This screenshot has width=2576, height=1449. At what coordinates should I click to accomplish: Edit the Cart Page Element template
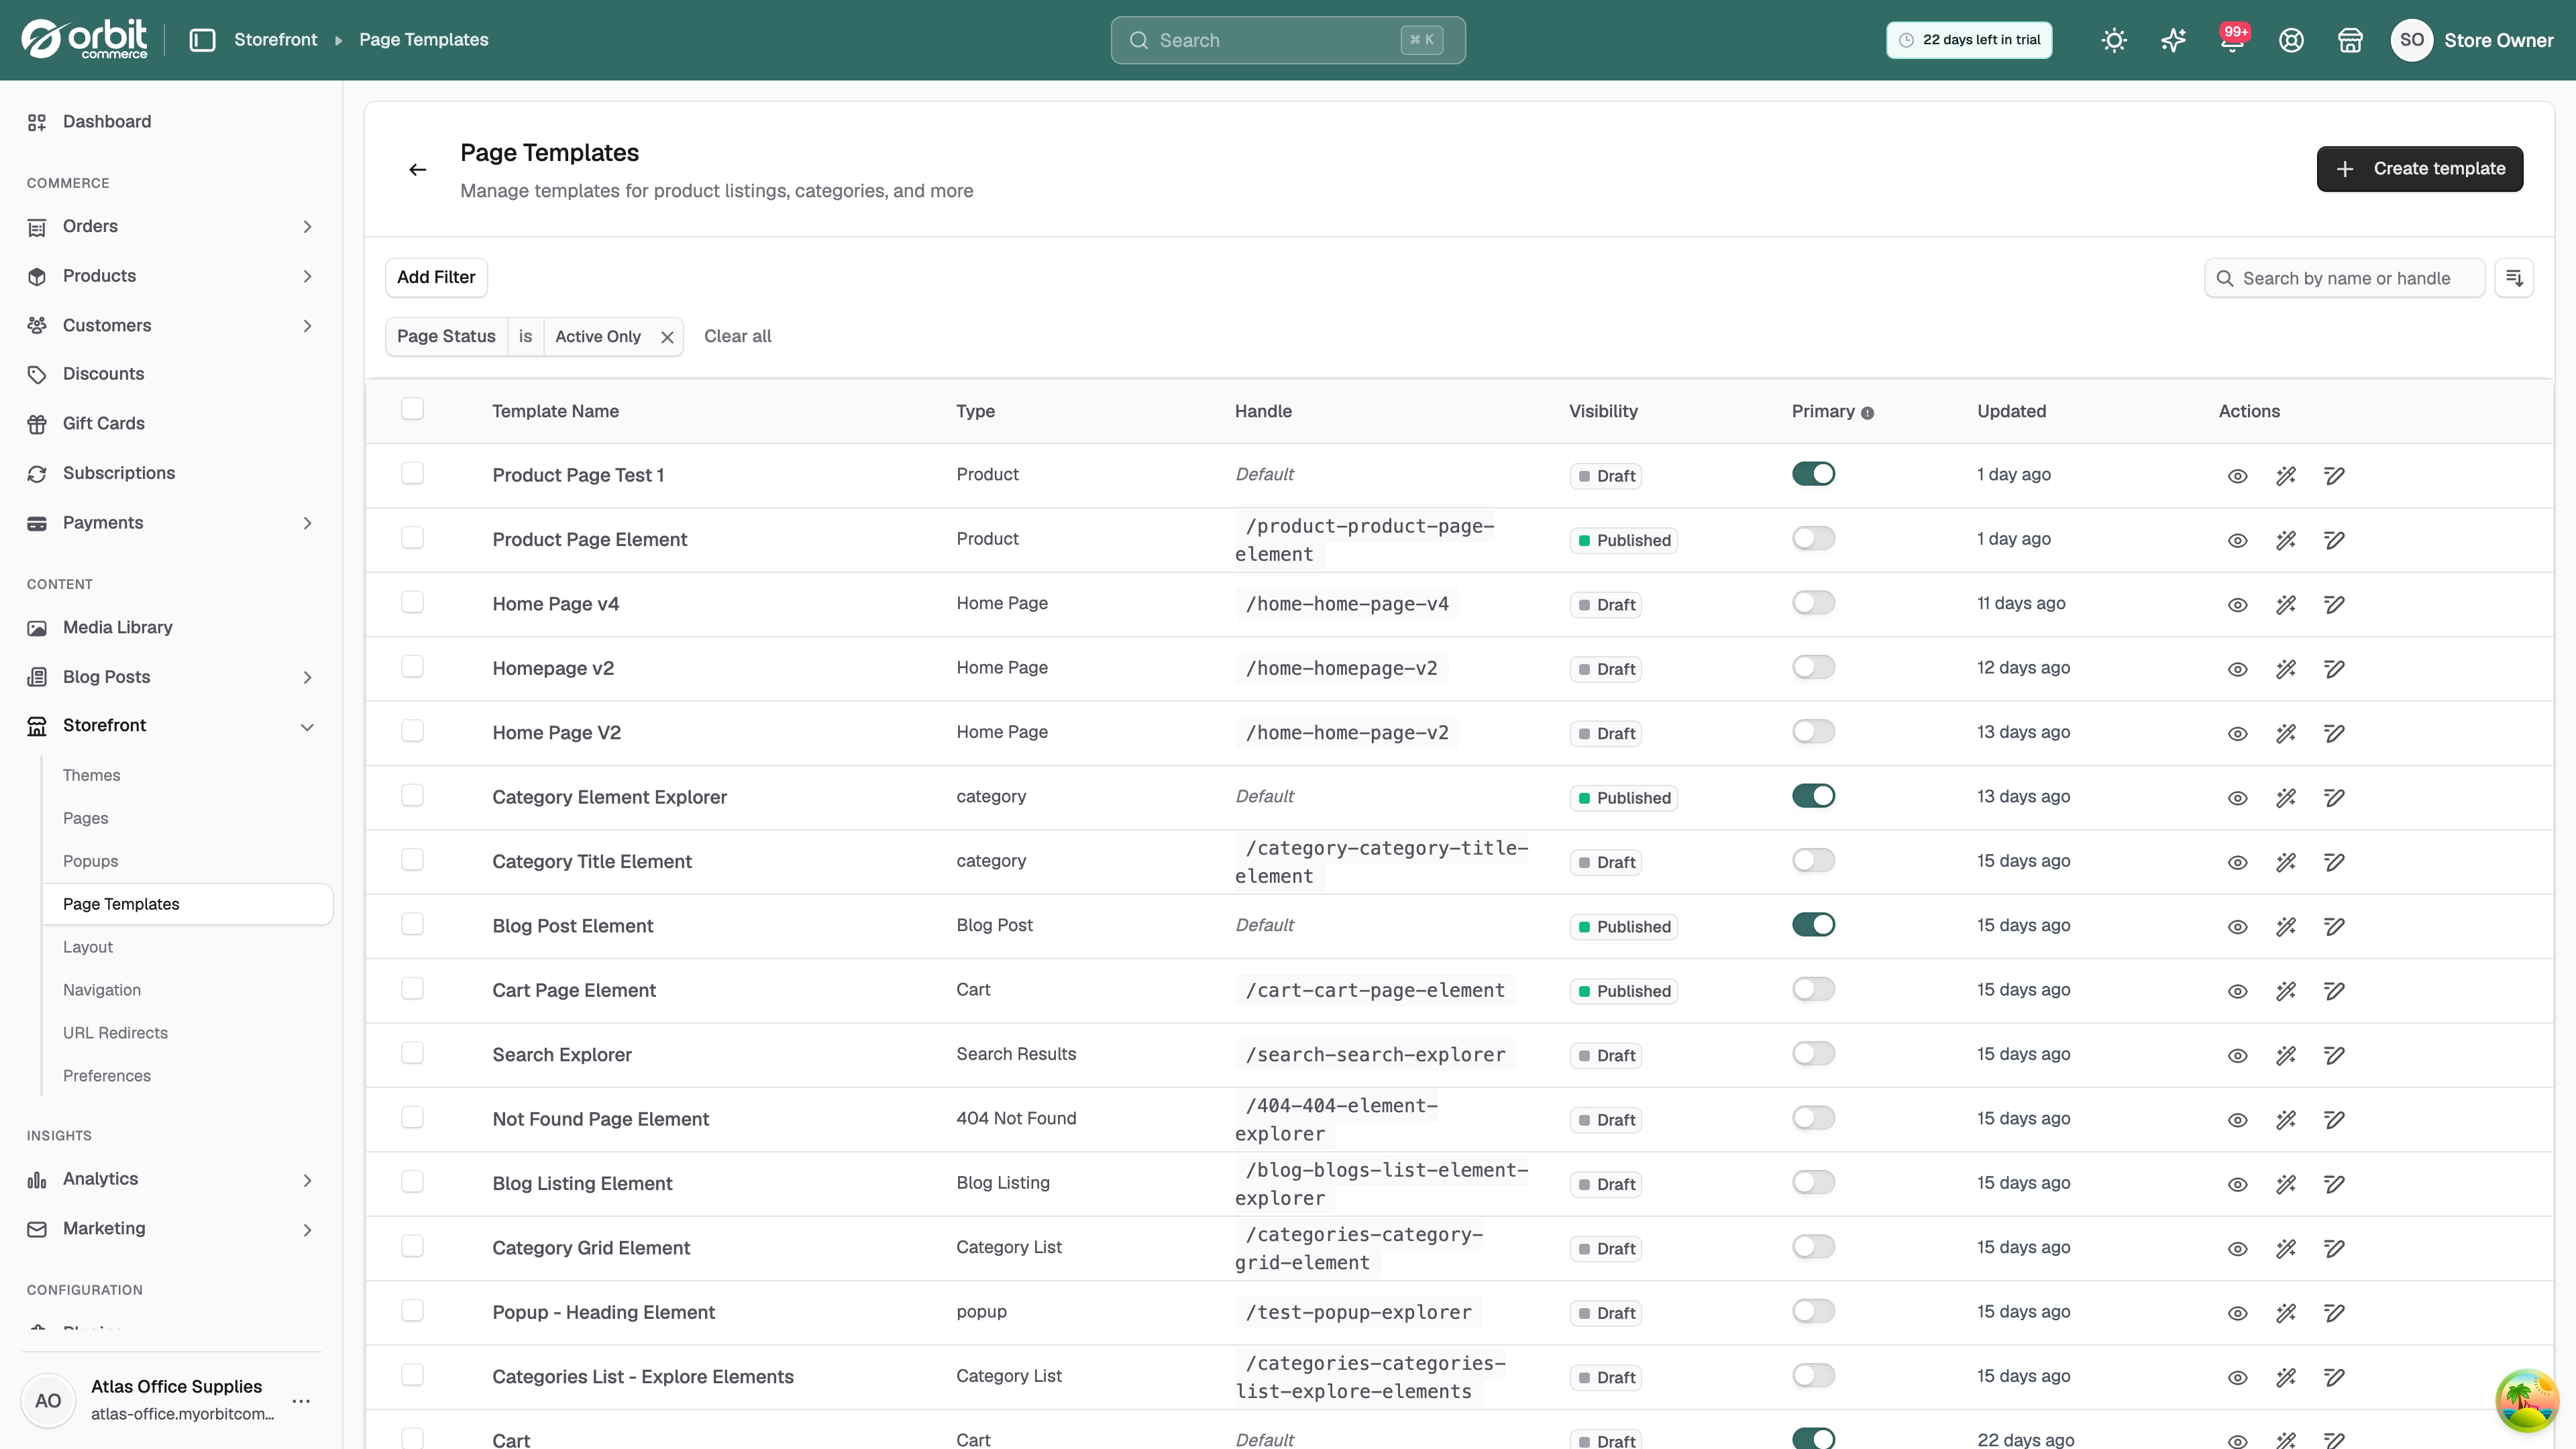tap(2334, 991)
